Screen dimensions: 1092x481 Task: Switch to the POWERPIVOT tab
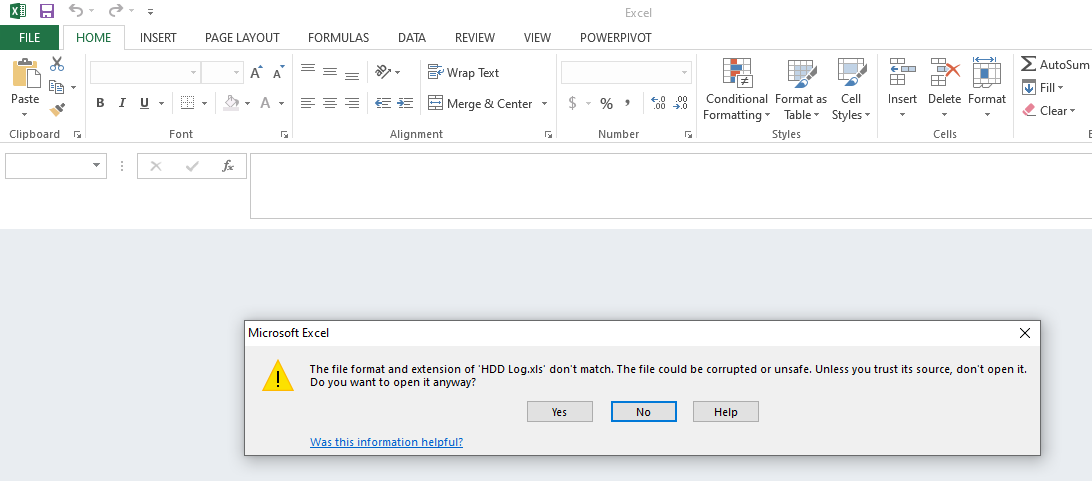click(616, 38)
